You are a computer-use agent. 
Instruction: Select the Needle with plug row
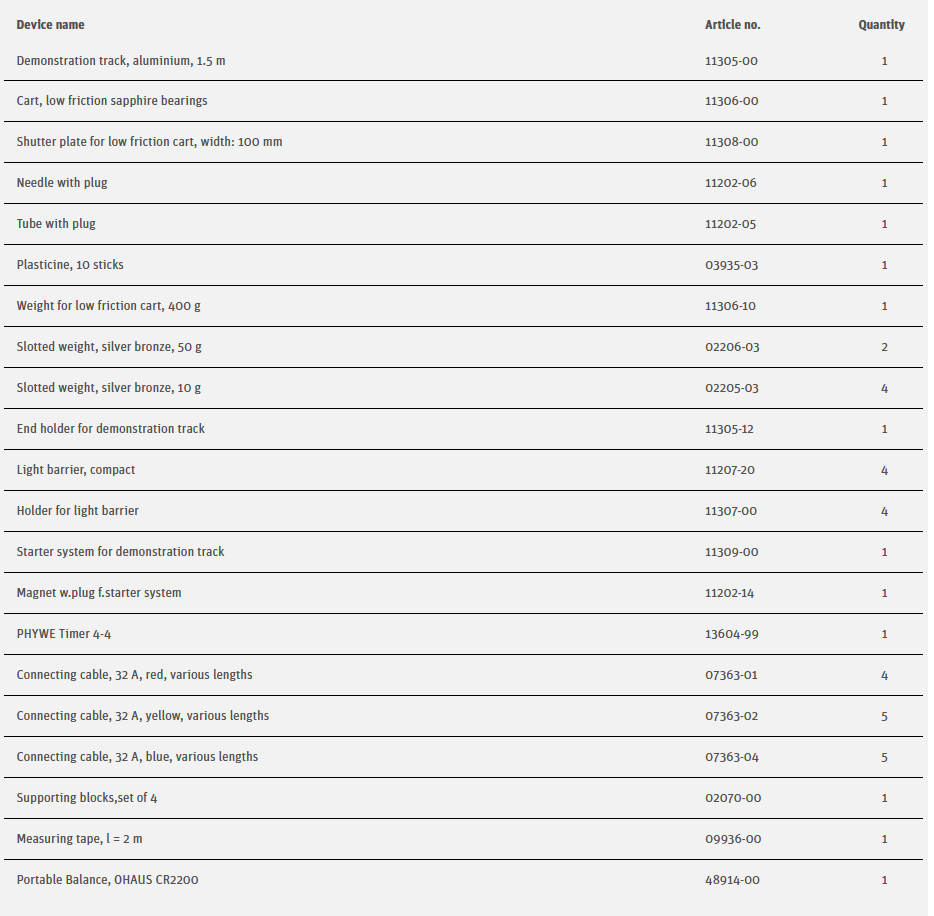[x=62, y=183]
